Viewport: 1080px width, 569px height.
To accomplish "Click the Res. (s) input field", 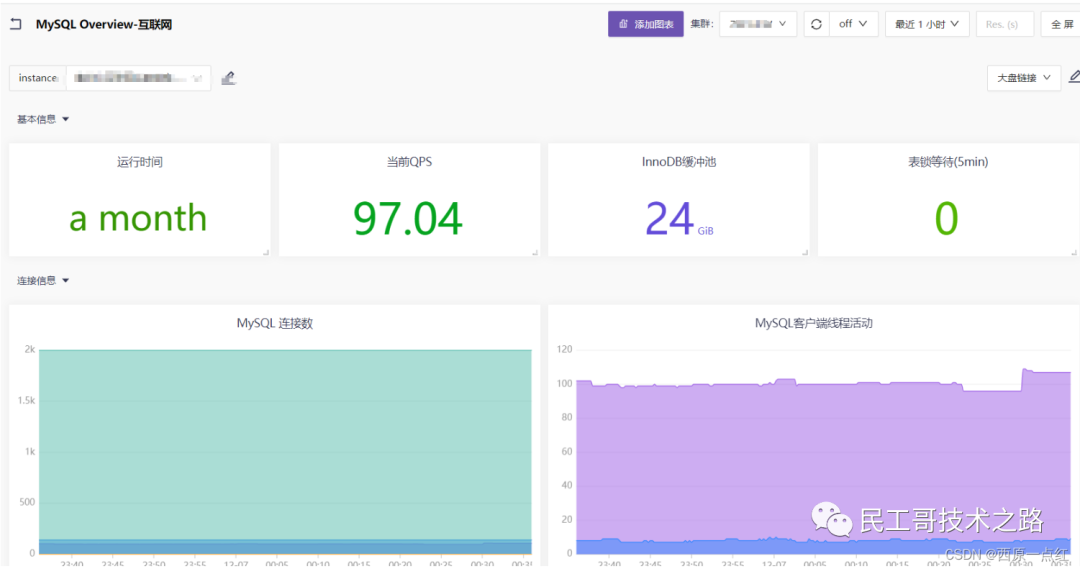I will pyautogui.click(x=1005, y=24).
